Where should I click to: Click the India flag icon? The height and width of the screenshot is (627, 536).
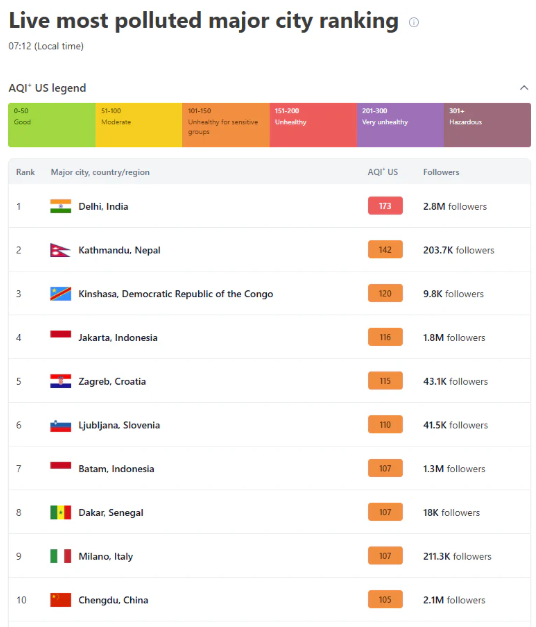point(60,206)
